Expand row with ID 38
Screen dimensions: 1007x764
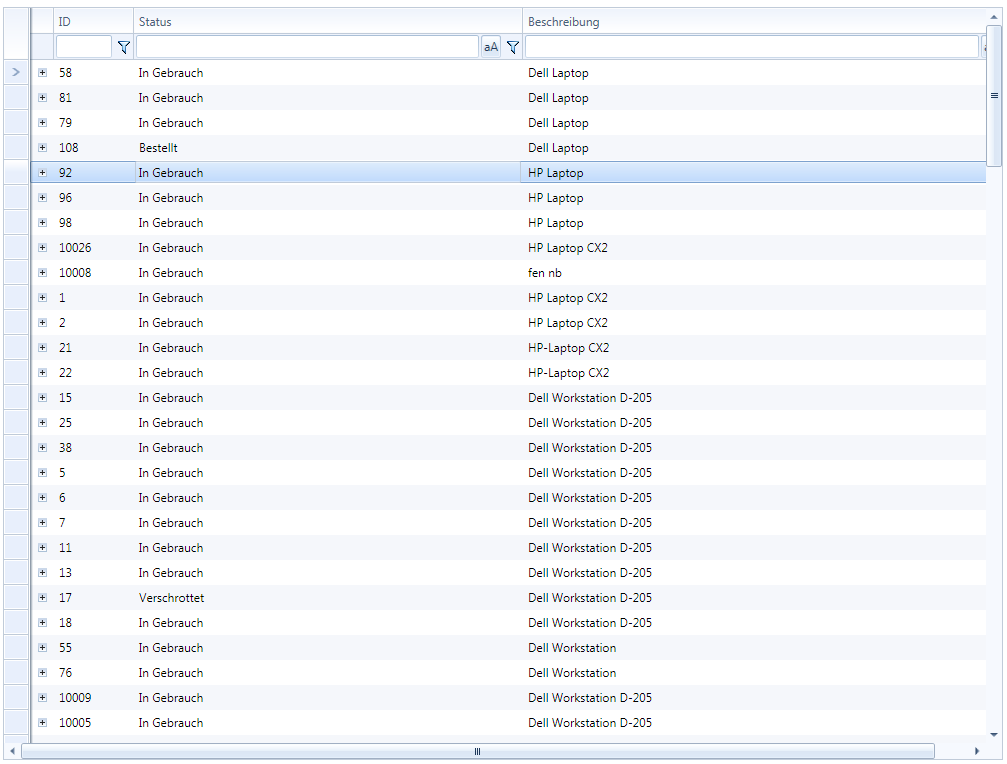tap(42, 447)
